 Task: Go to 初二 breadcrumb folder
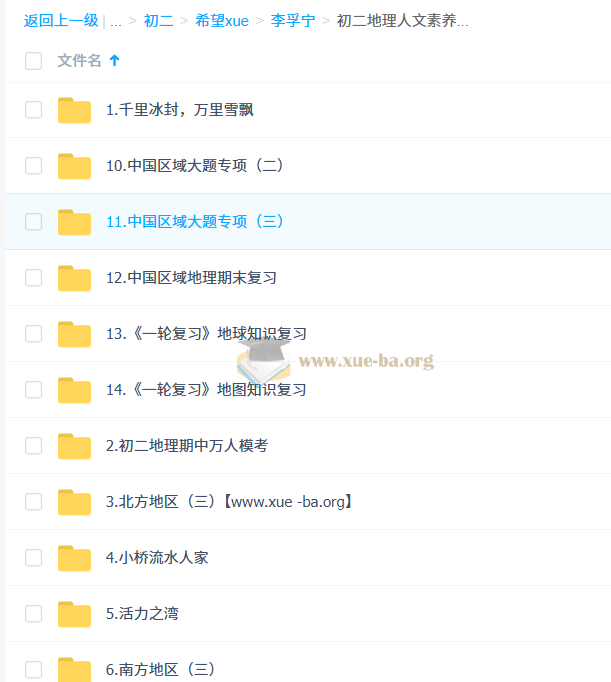[x=158, y=20]
